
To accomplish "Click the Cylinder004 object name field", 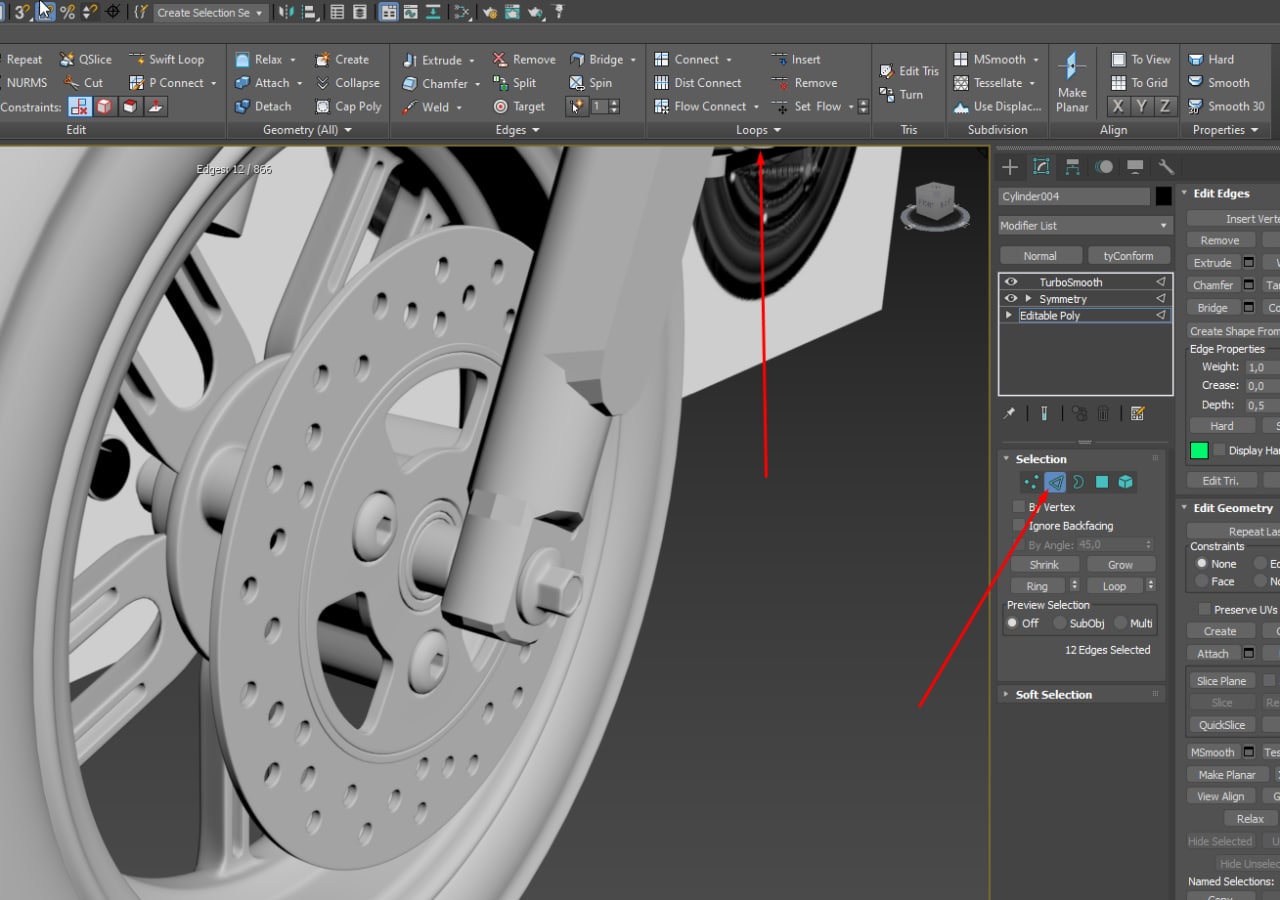I will (x=1074, y=197).
